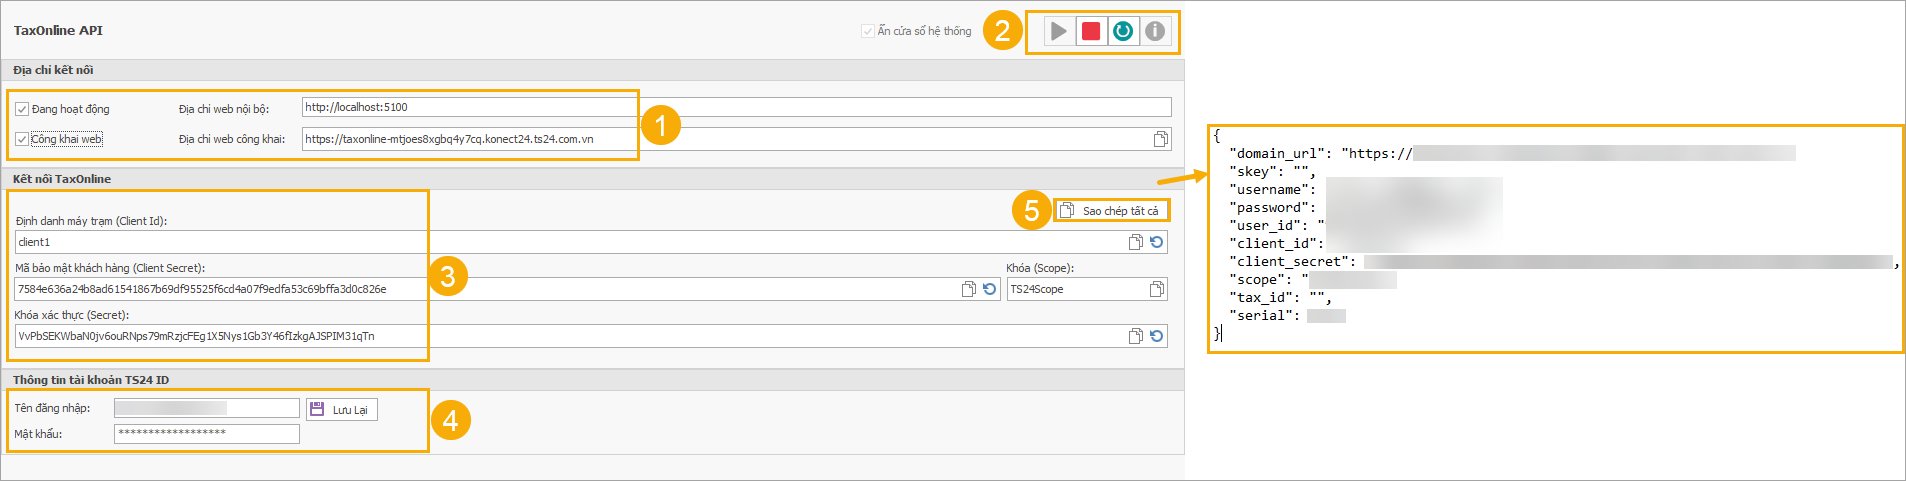Screen dimensions: 1906x481
Task: Click the 'Sao chép tất cả' button
Action: (x=1111, y=211)
